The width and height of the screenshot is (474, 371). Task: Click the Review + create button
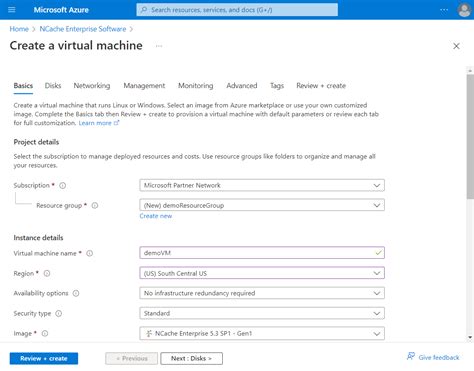(44, 358)
